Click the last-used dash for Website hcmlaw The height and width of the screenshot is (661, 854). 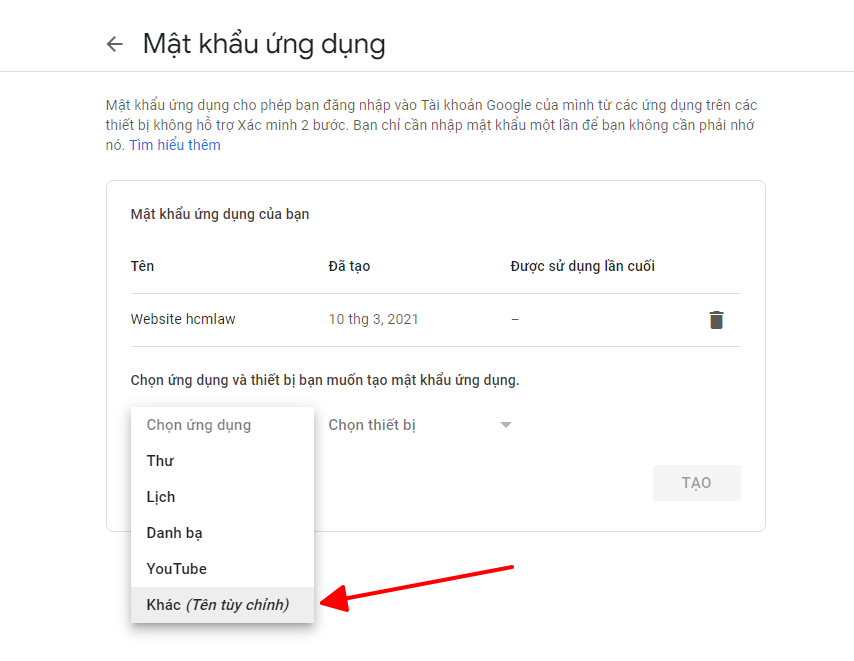(x=515, y=319)
